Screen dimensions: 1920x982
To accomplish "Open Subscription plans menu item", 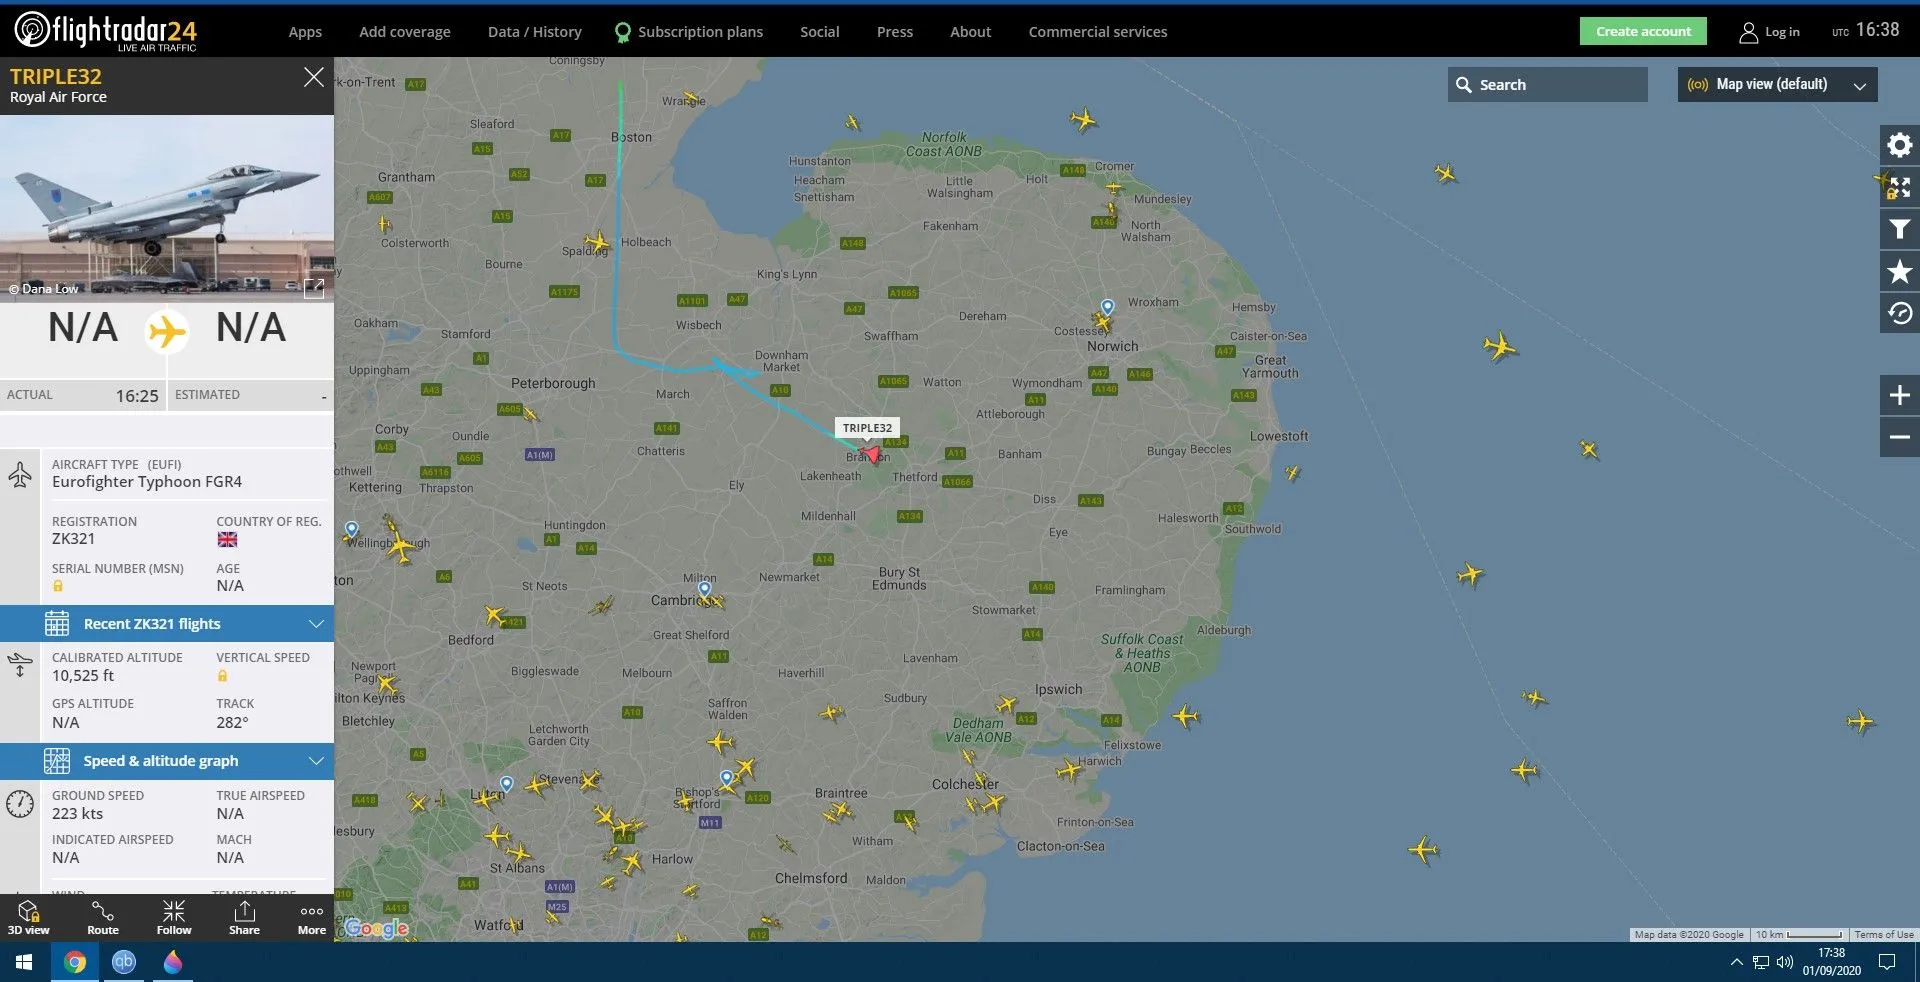I will click(688, 32).
